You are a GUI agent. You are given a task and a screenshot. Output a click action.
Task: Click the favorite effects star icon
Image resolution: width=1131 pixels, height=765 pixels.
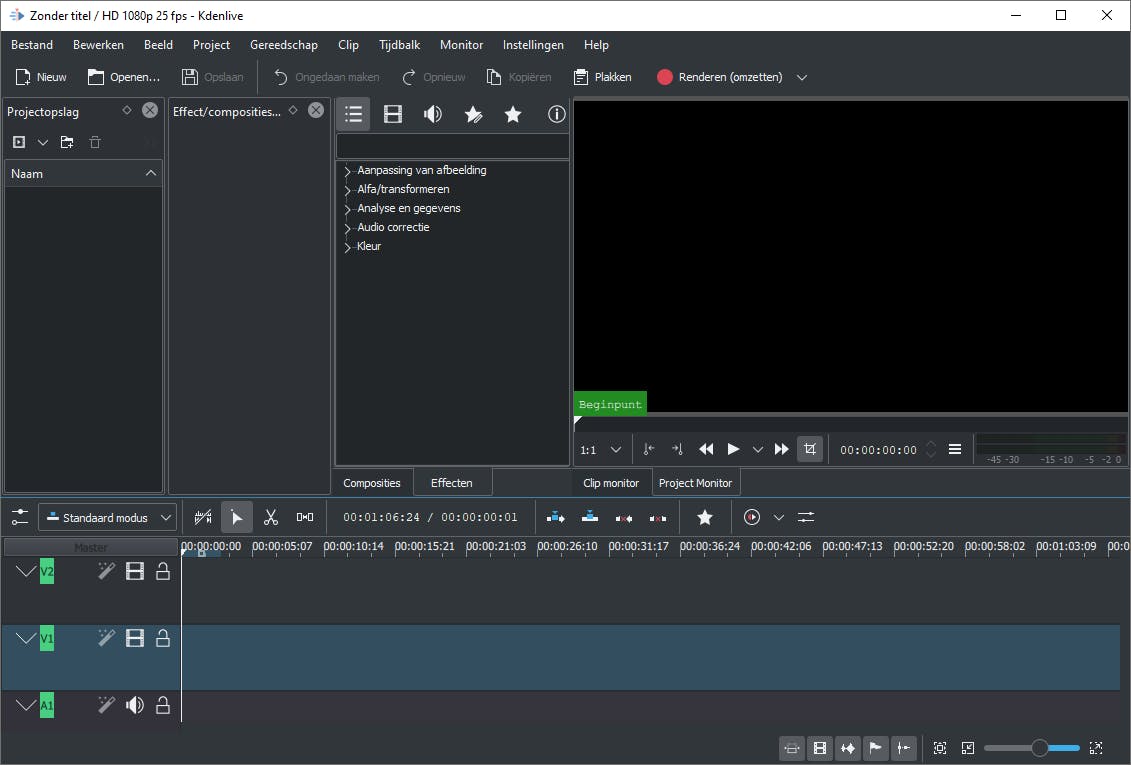point(513,114)
